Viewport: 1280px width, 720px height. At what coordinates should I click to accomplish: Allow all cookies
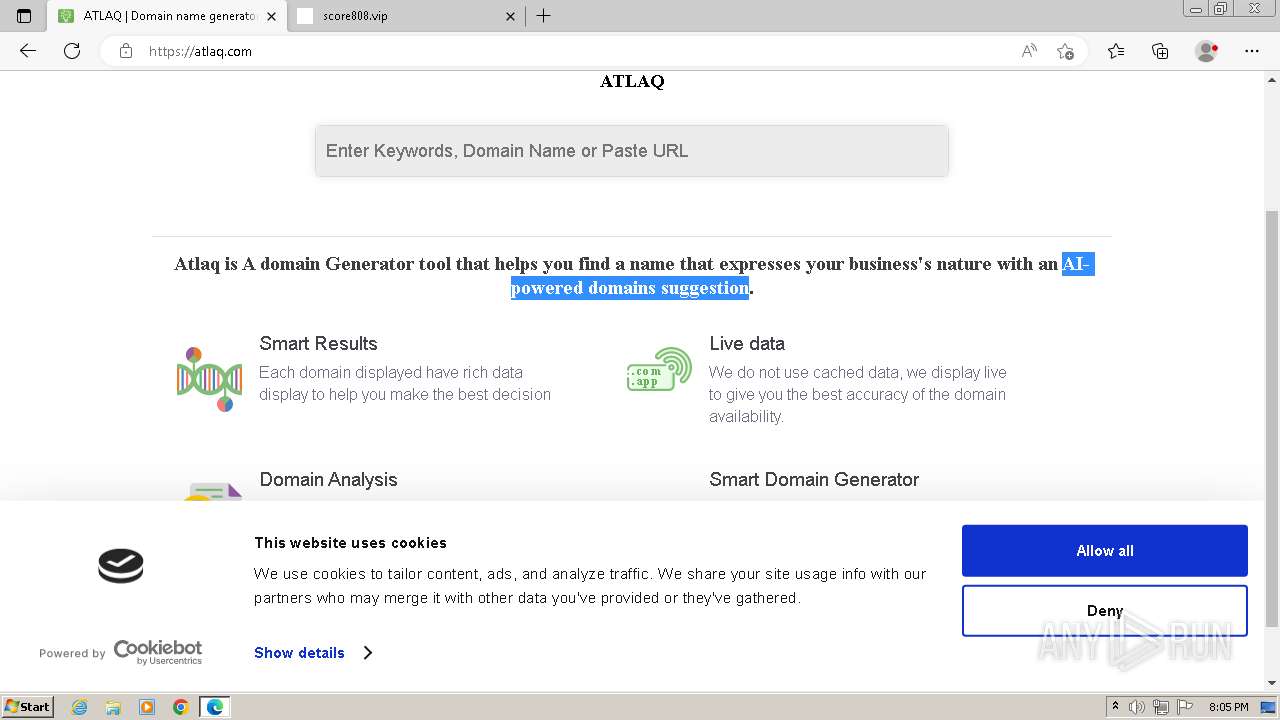tap(1105, 551)
